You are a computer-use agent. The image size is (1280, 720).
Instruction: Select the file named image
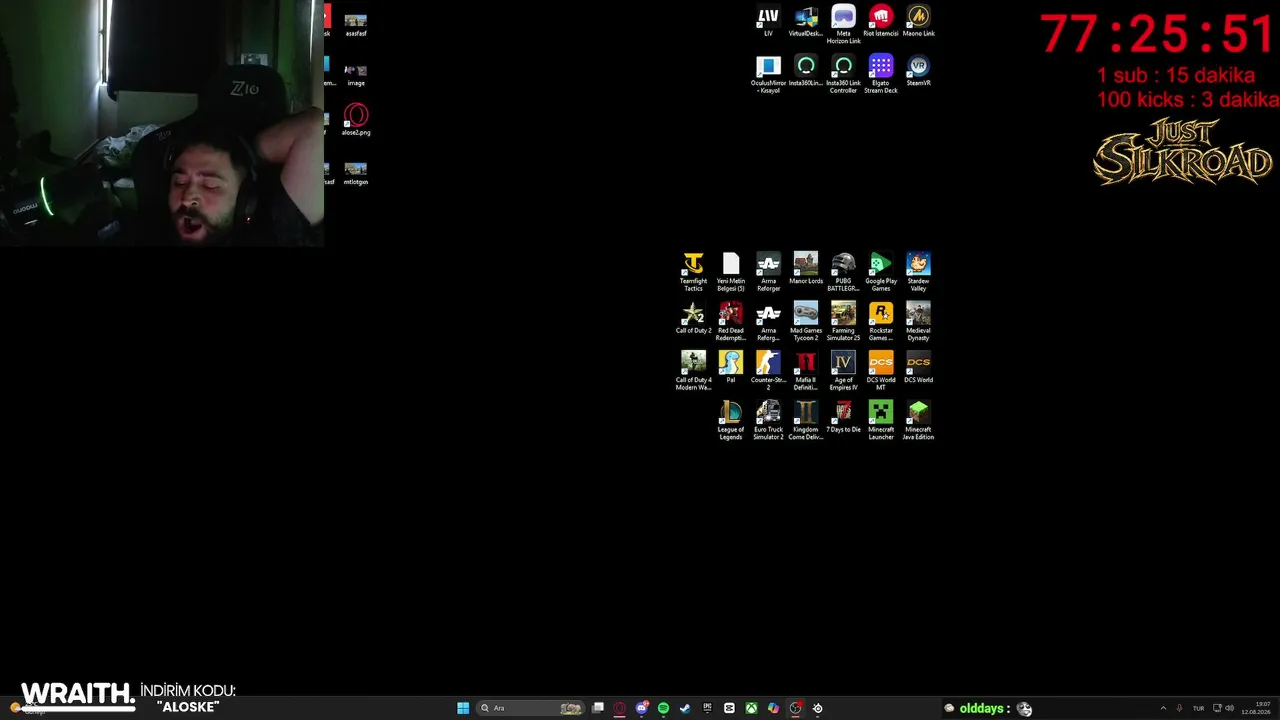[x=356, y=75]
